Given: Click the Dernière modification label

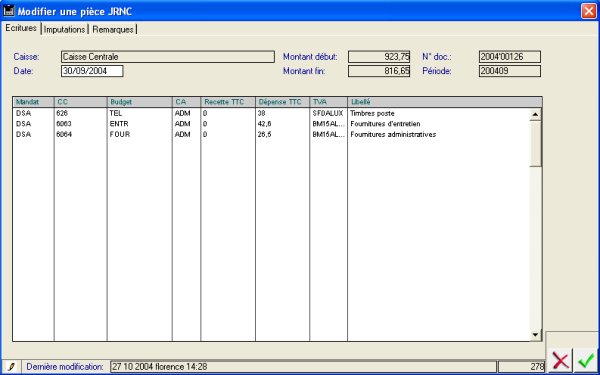Looking at the screenshot, I should [65, 367].
